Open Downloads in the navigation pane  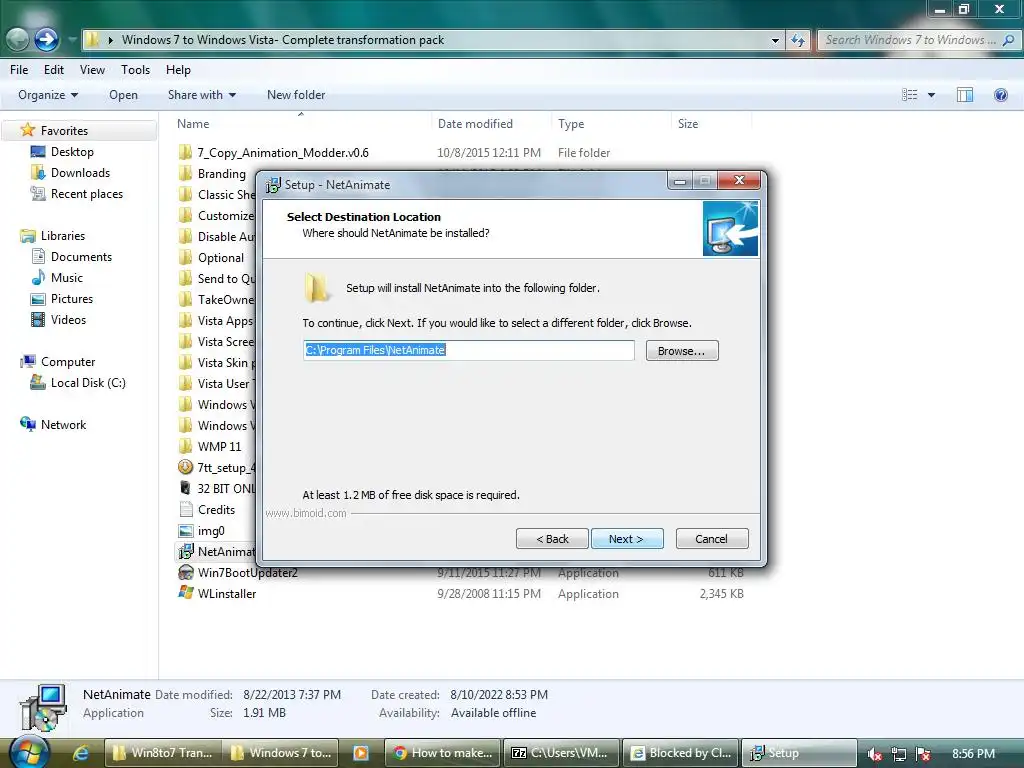[80, 172]
